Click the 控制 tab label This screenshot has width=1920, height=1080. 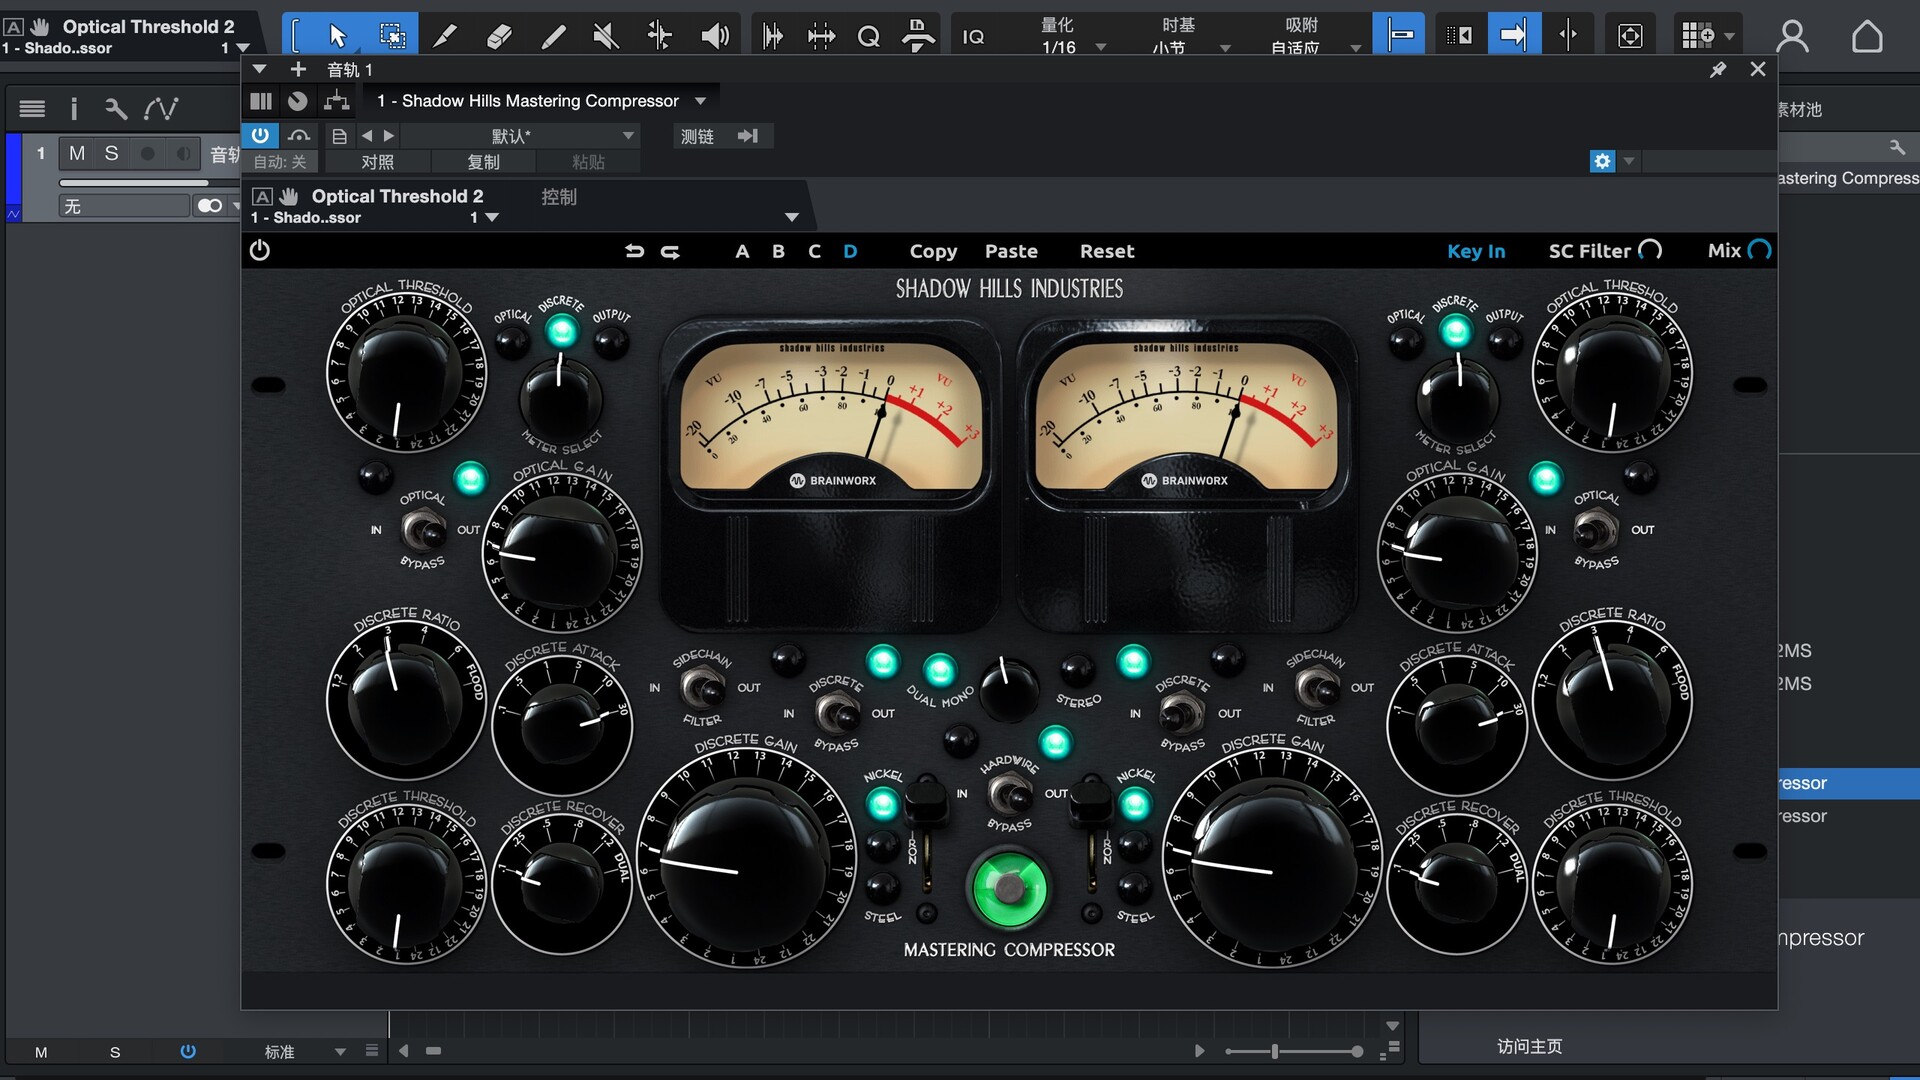559,197
